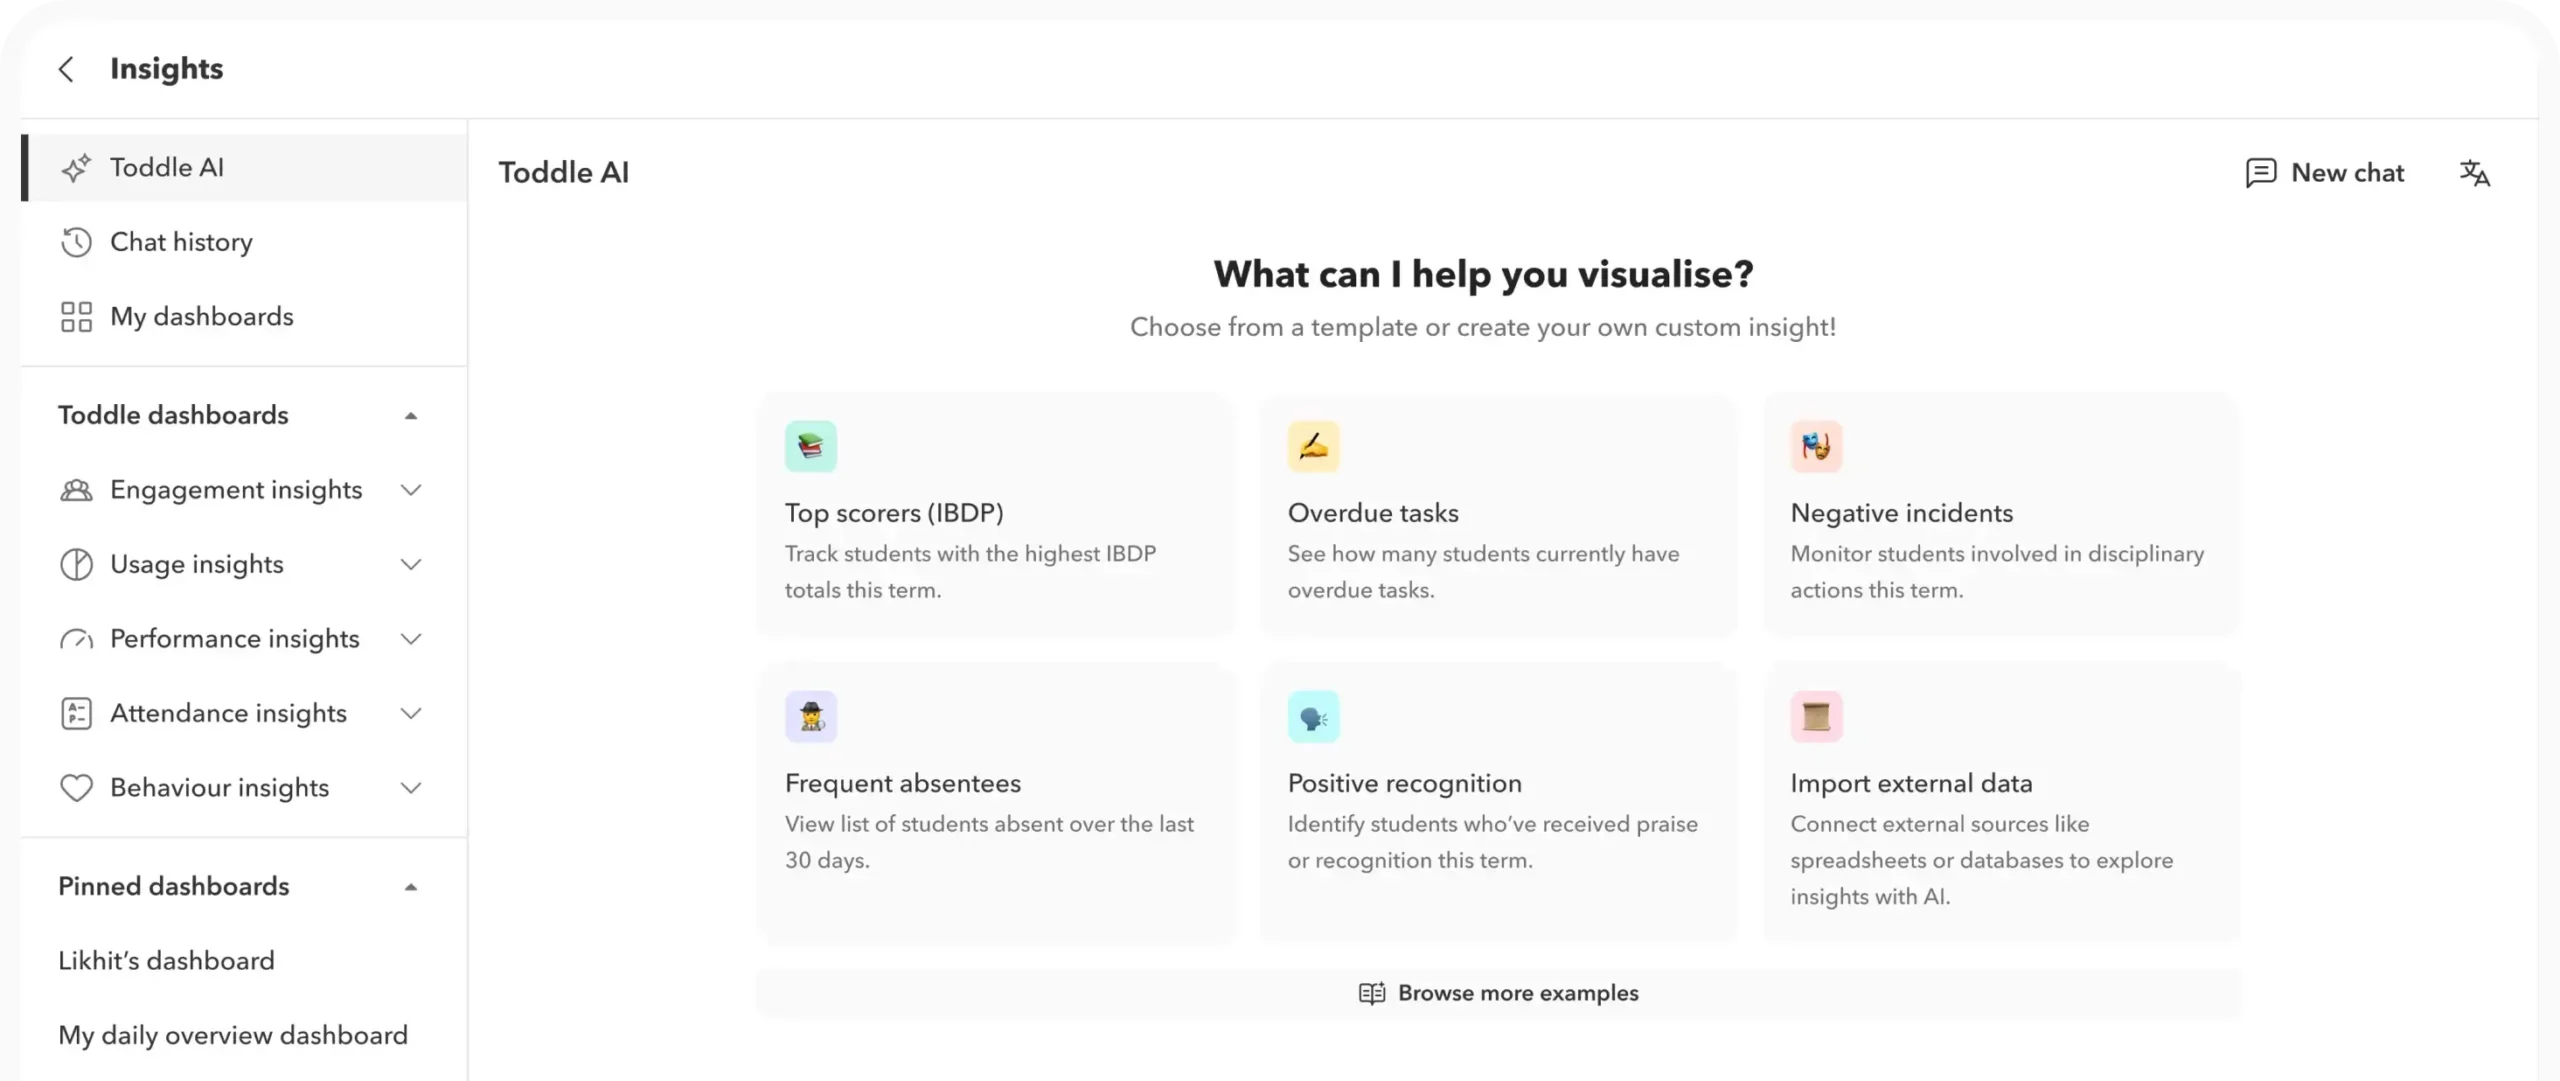The height and width of the screenshot is (1081, 2560).
Task: Click Browse more examples button
Action: [1498, 993]
